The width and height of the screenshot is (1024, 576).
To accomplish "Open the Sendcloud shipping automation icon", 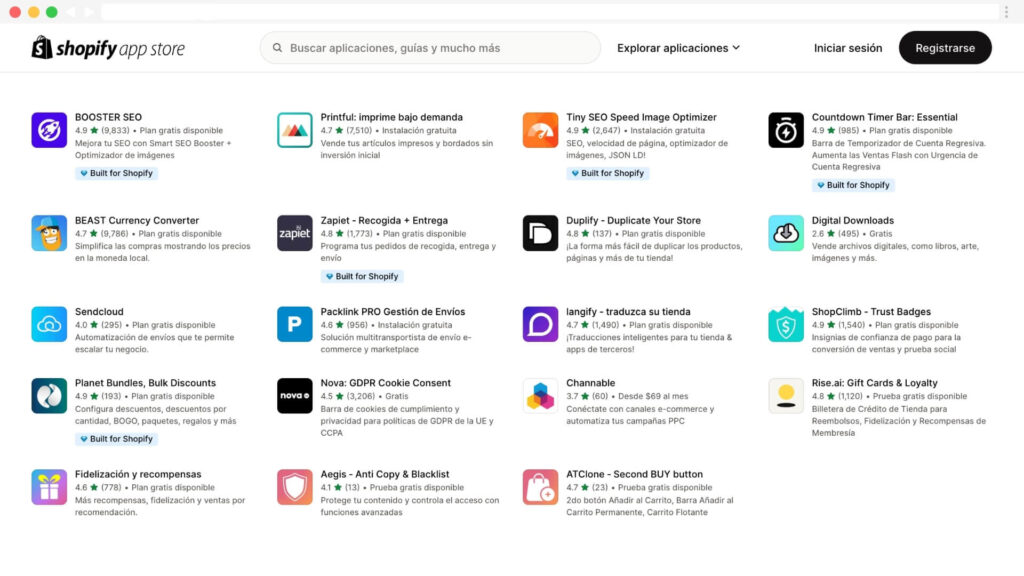I will coord(48,322).
